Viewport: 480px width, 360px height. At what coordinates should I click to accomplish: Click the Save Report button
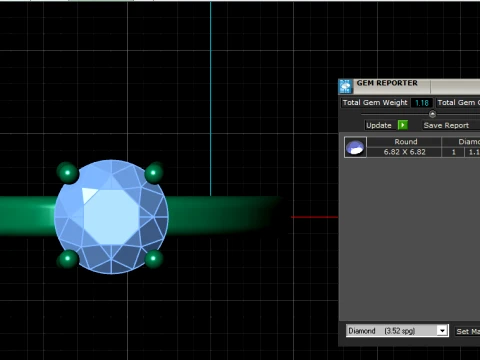(x=446, y=125)
